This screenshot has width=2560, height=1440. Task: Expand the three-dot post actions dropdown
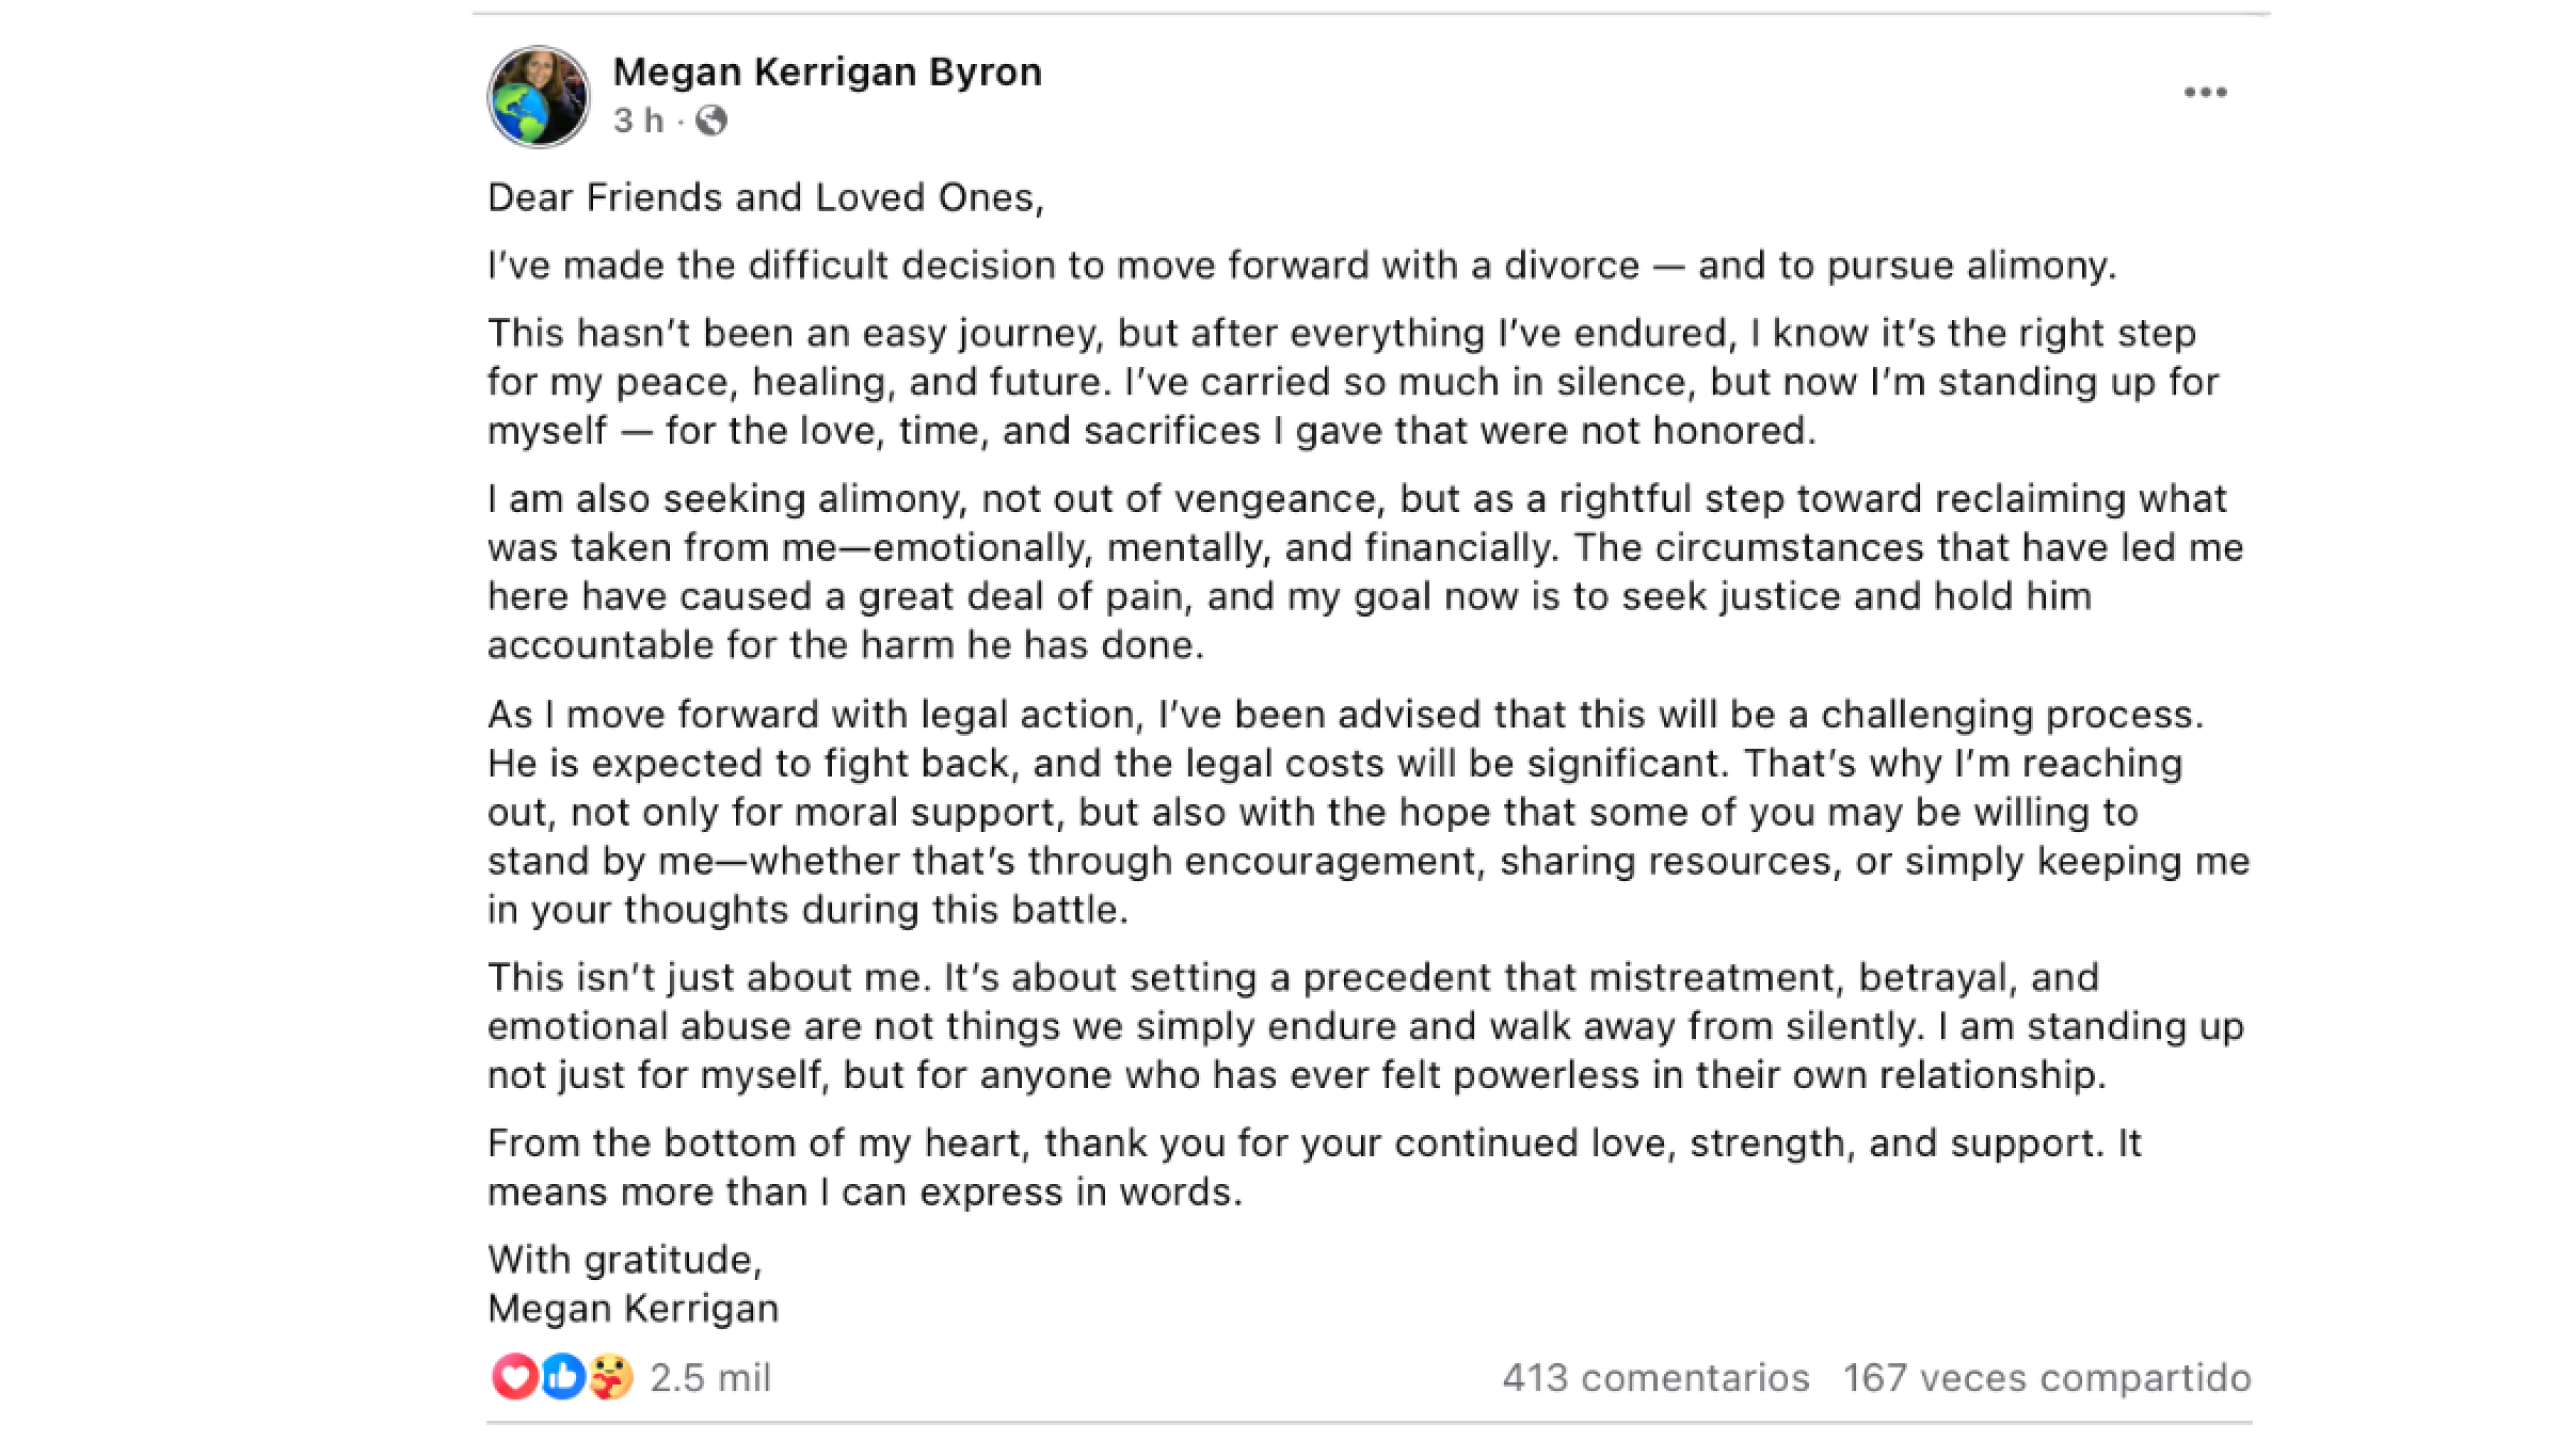[x=2204, y=92]
